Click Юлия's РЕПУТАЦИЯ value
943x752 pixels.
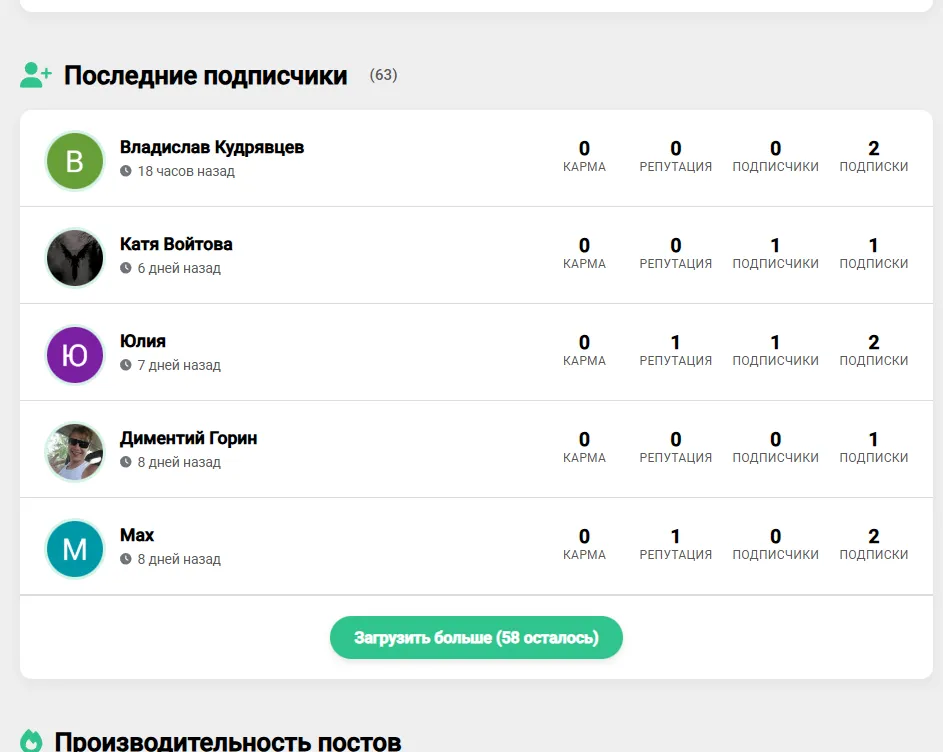(675, 342)
